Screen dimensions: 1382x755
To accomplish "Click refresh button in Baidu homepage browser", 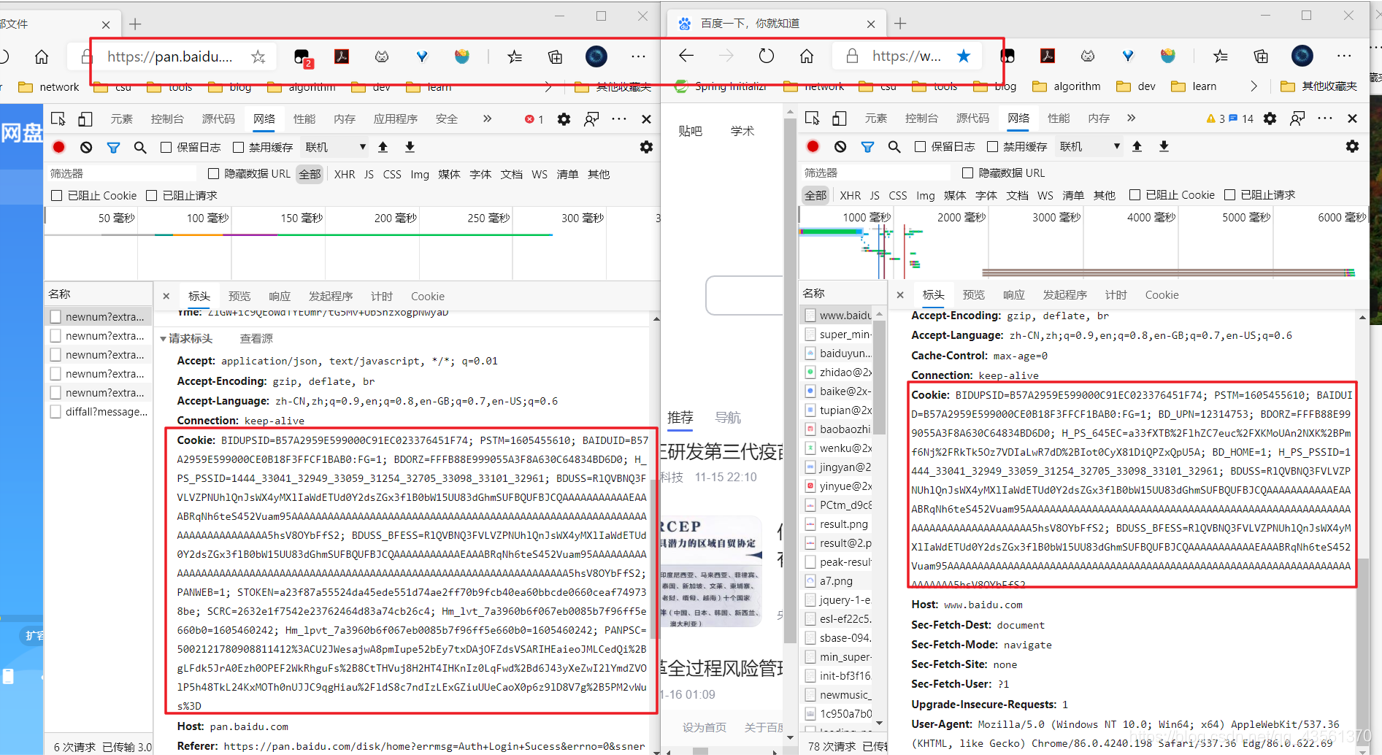I will pyautogui.click(x=766, y=56).
